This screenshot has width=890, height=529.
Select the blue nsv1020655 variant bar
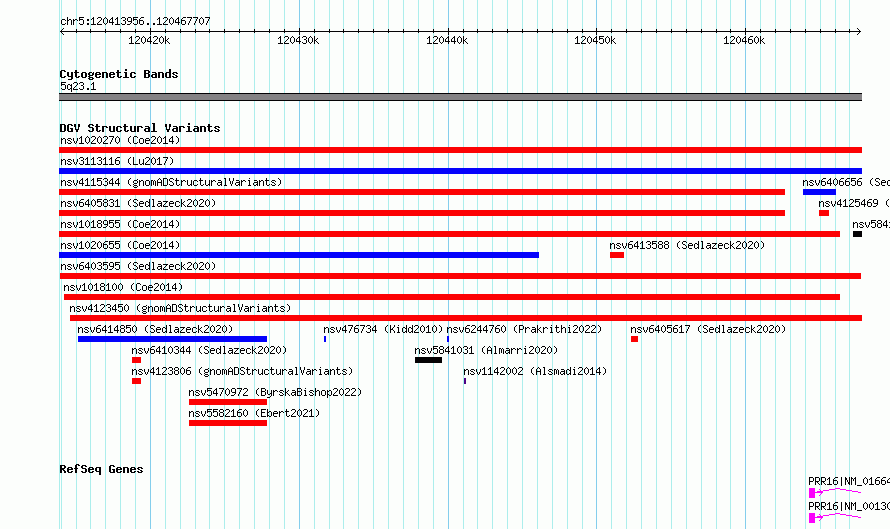[x=299, y=255]
